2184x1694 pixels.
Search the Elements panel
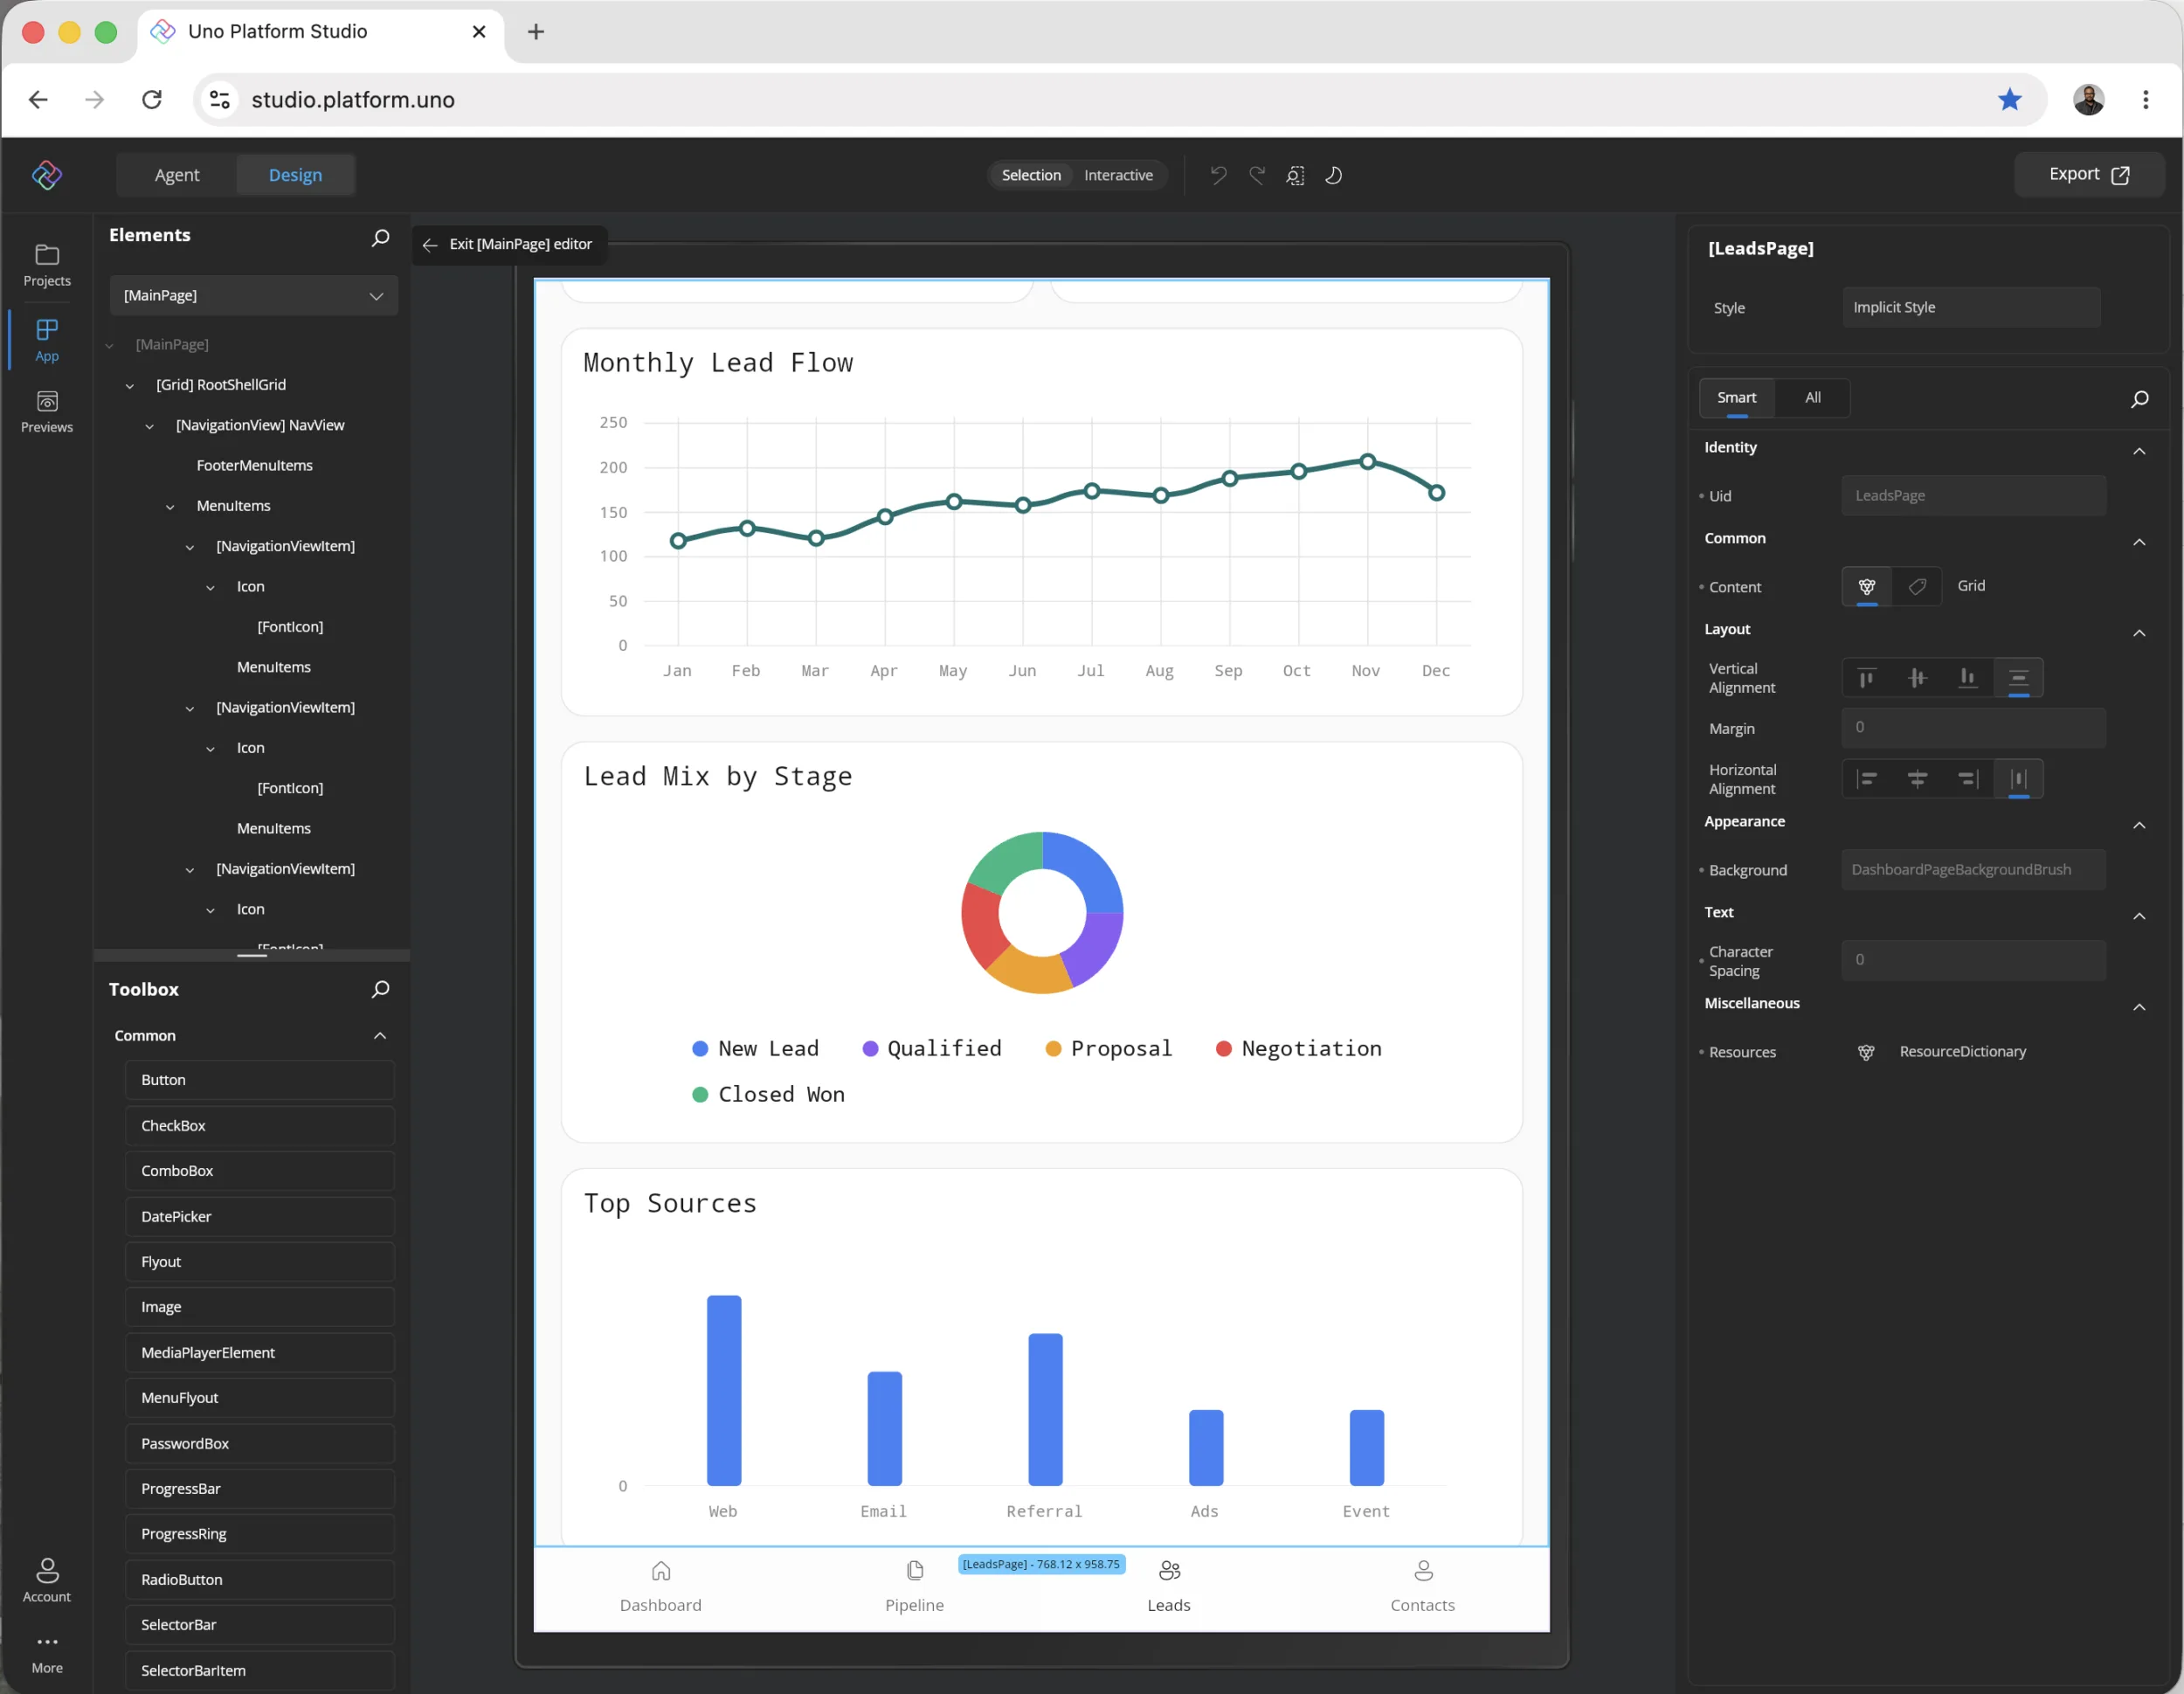pyautogui.click(x=381, y=237)
